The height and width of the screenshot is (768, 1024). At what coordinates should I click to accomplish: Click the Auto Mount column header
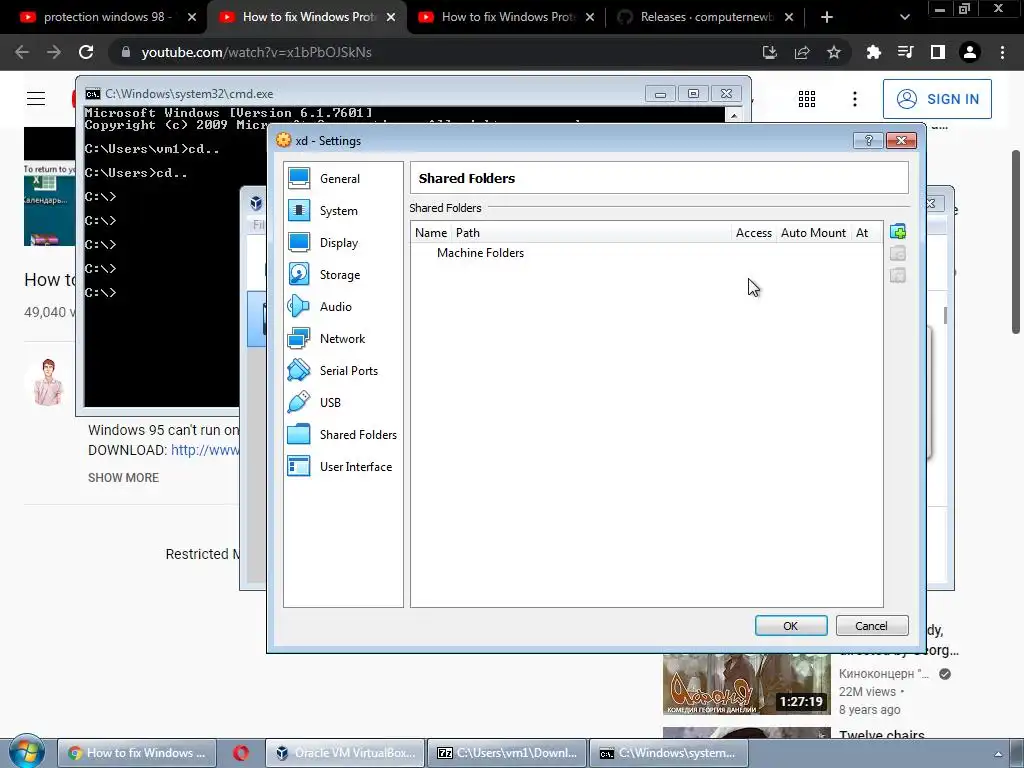click(x=814, y=232)
